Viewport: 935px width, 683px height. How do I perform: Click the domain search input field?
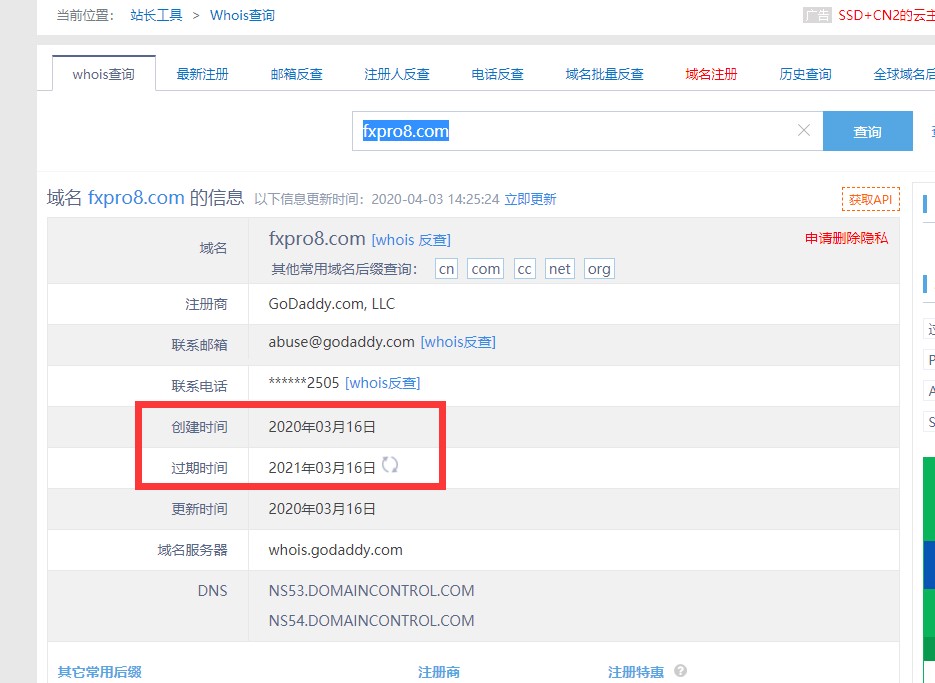tap(580, 131)
